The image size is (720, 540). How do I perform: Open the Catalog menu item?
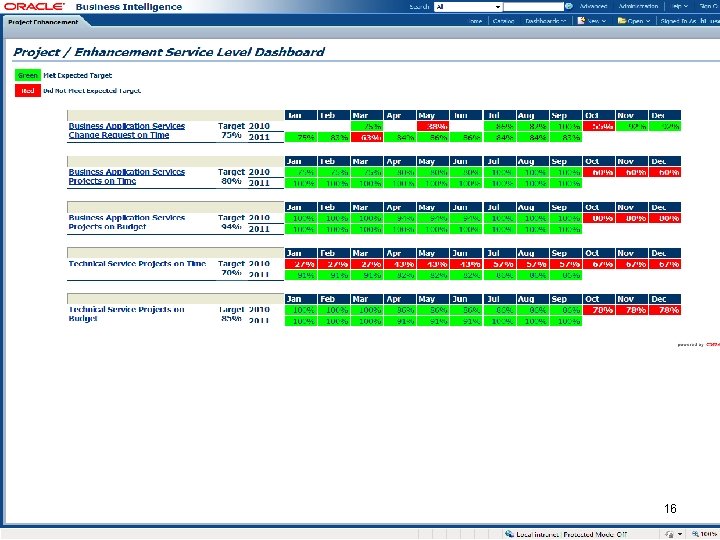tap(503, 21)
